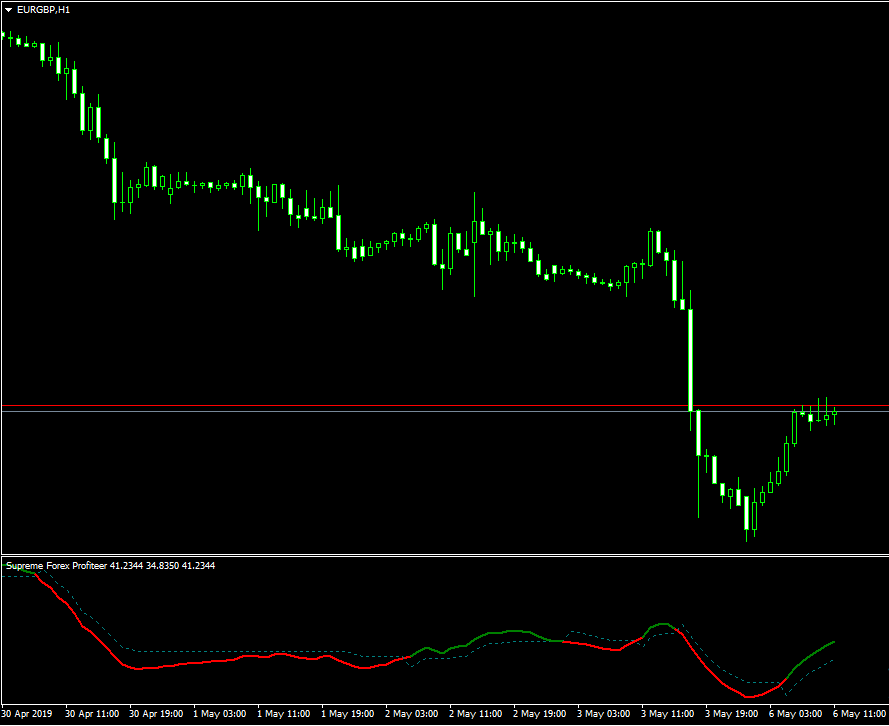Select the red indicator line's lowest trough
Image resolution: width=889 pixels, height=726 pixels.
tap(750, 696)
